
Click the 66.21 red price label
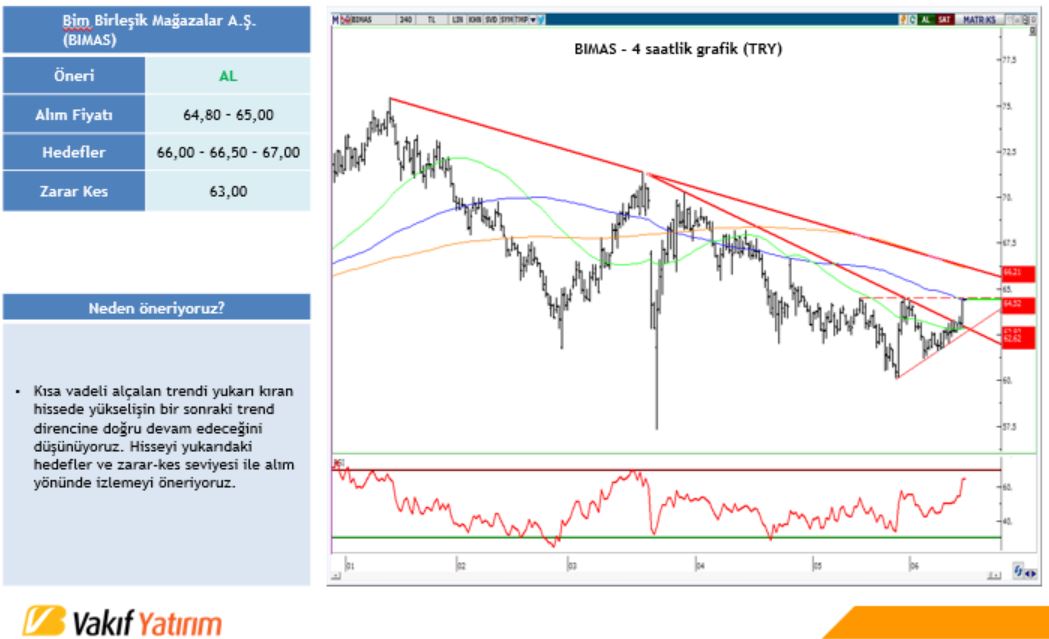pyautogui.click(x=1018, y=273)
